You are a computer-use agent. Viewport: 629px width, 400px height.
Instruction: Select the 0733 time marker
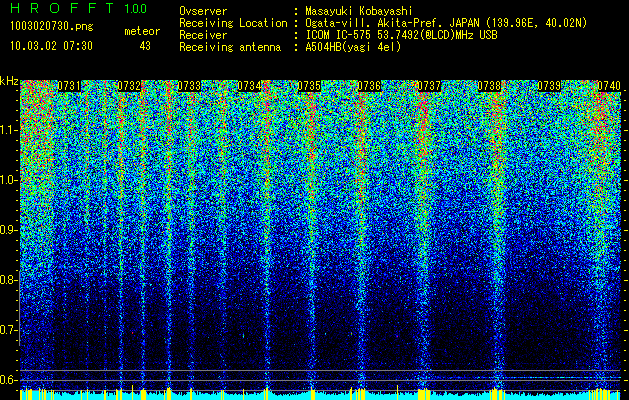pos(189,87)
